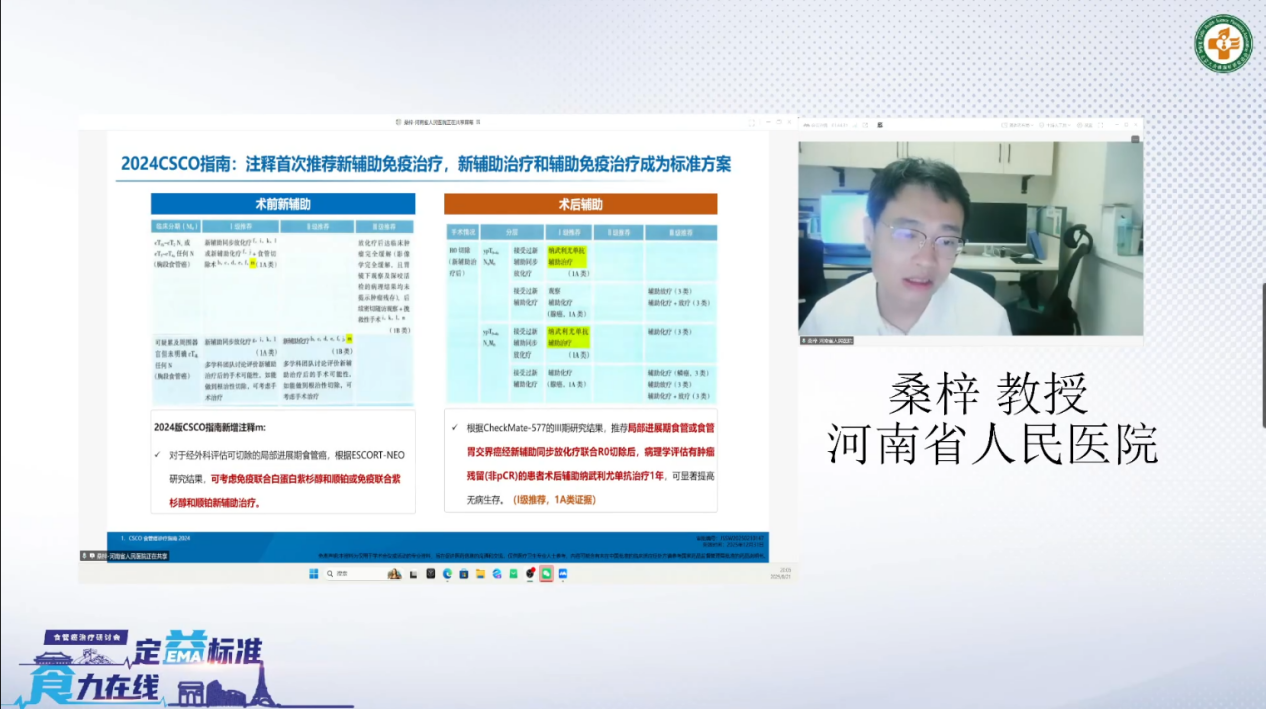
Task: Open Microsoft Edge from the taskbar
Action: 447,574
